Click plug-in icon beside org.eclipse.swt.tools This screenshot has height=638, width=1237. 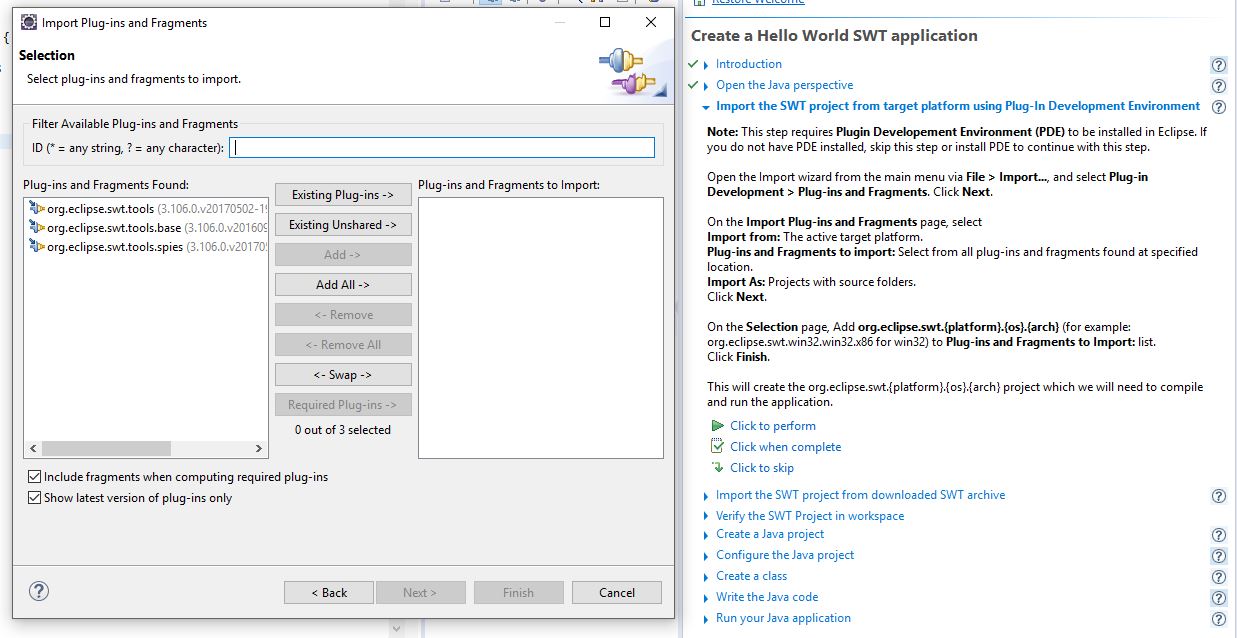pos(37,208)
